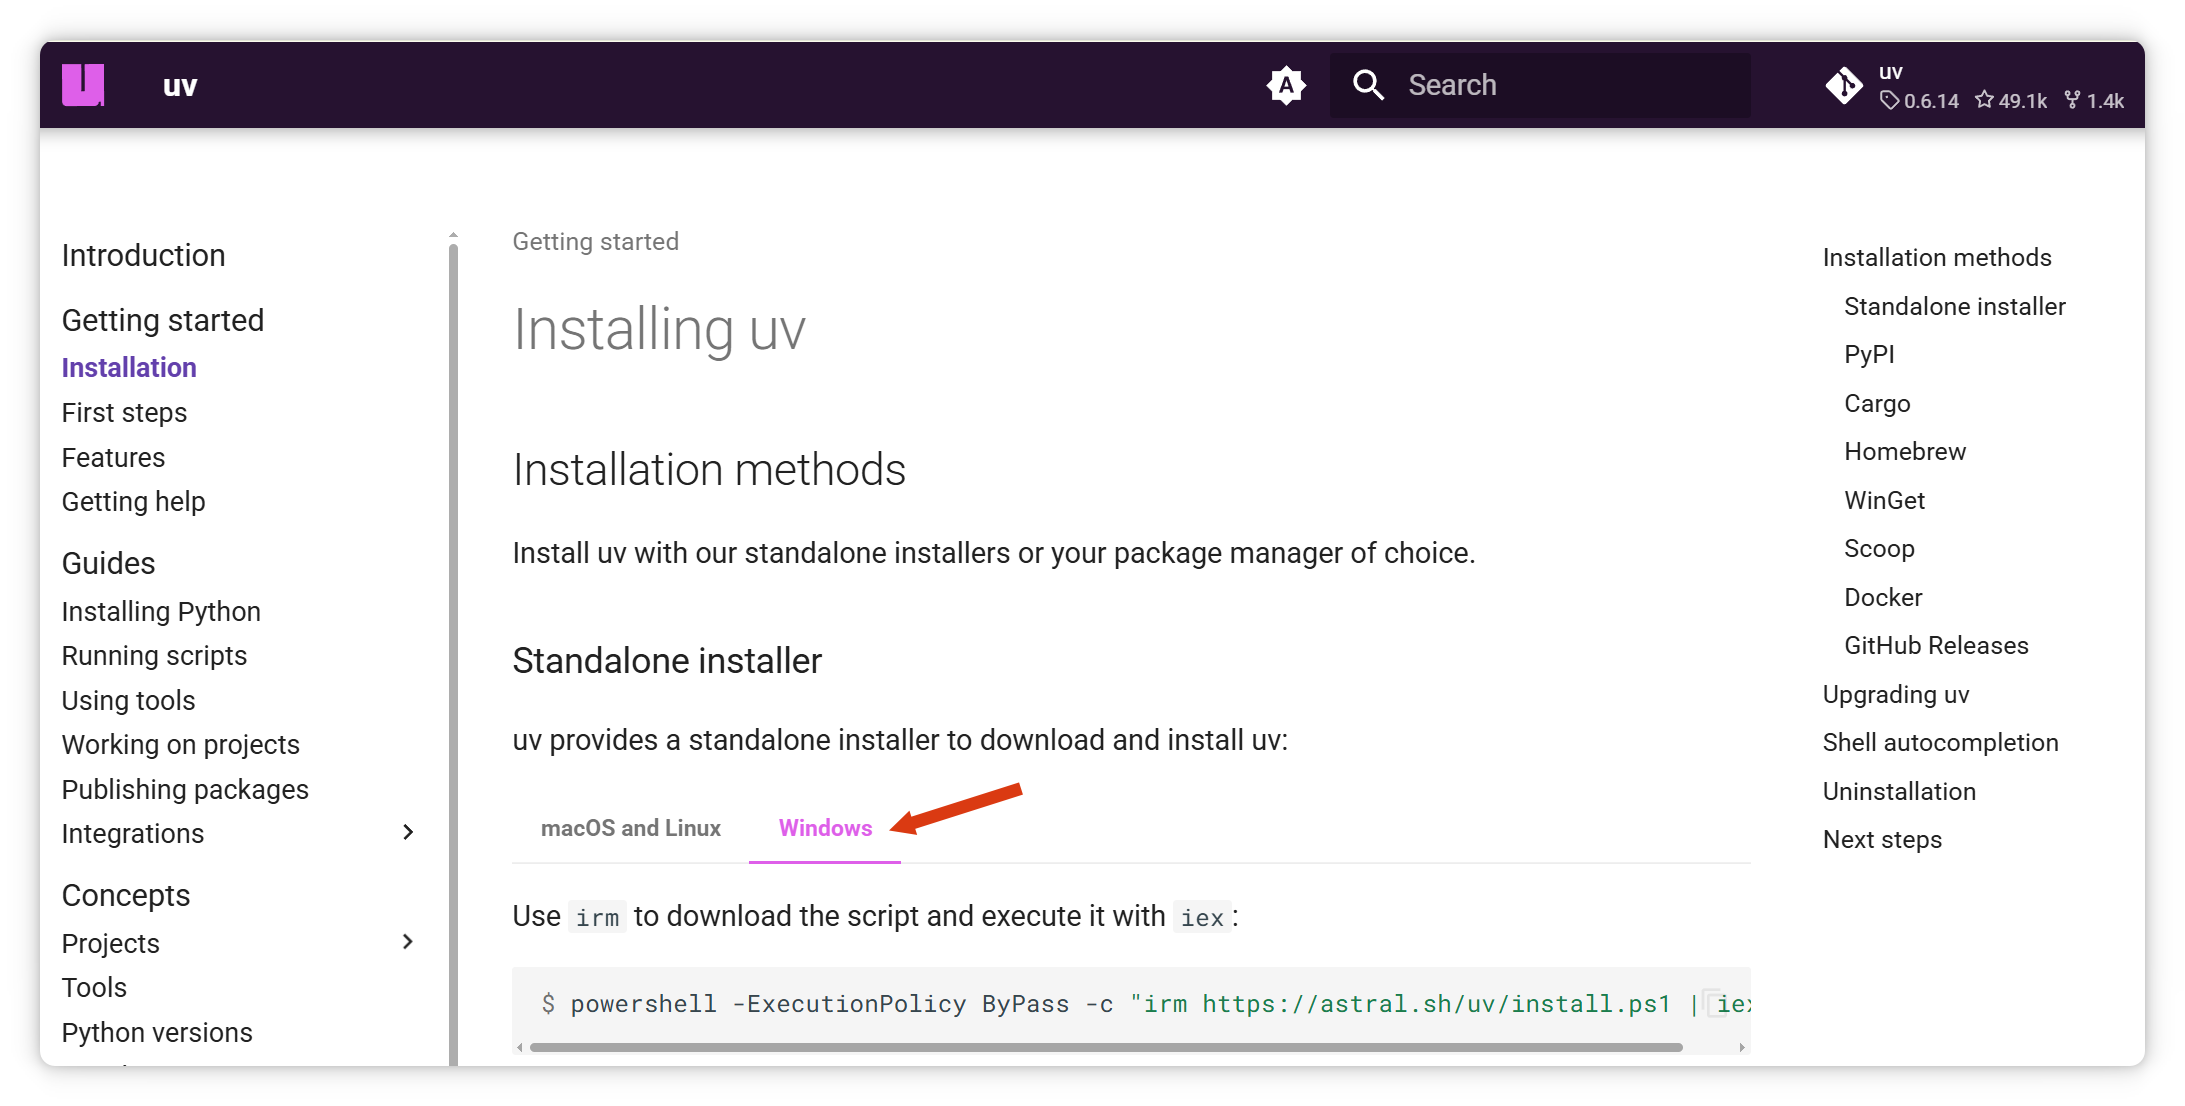Open the First steps page
Image resolution: width=2185 pixels, height=1106 pixels.
pos(124,412)
